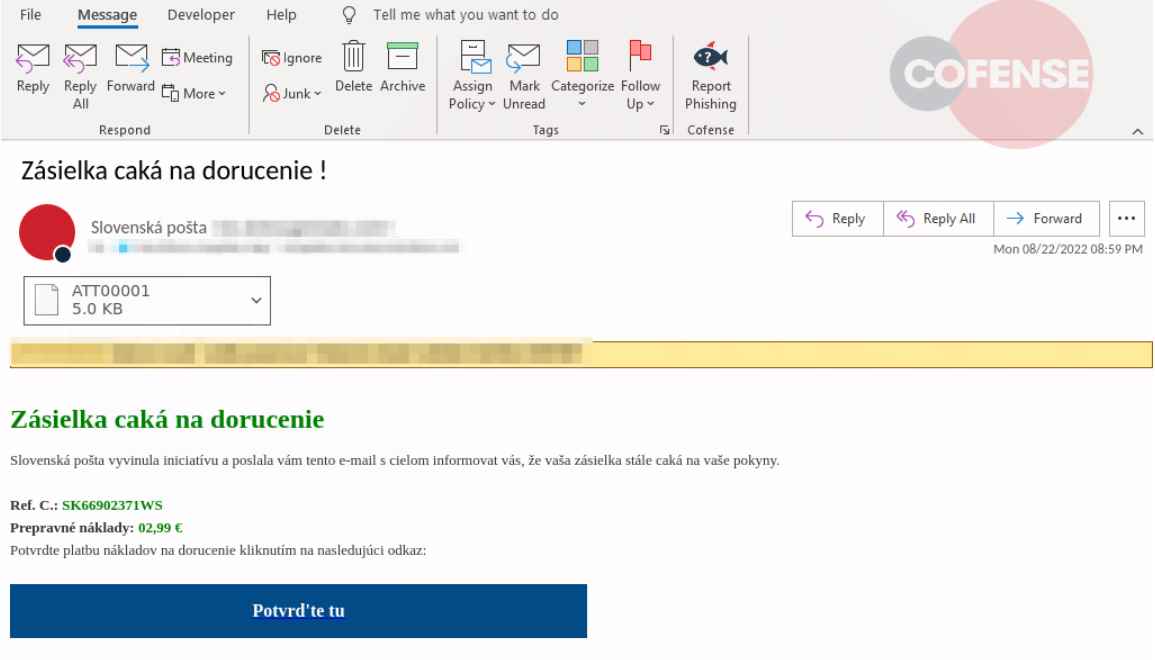Reply with a Meeting
The image size is (1155, 660).
(x=197, y=57)
